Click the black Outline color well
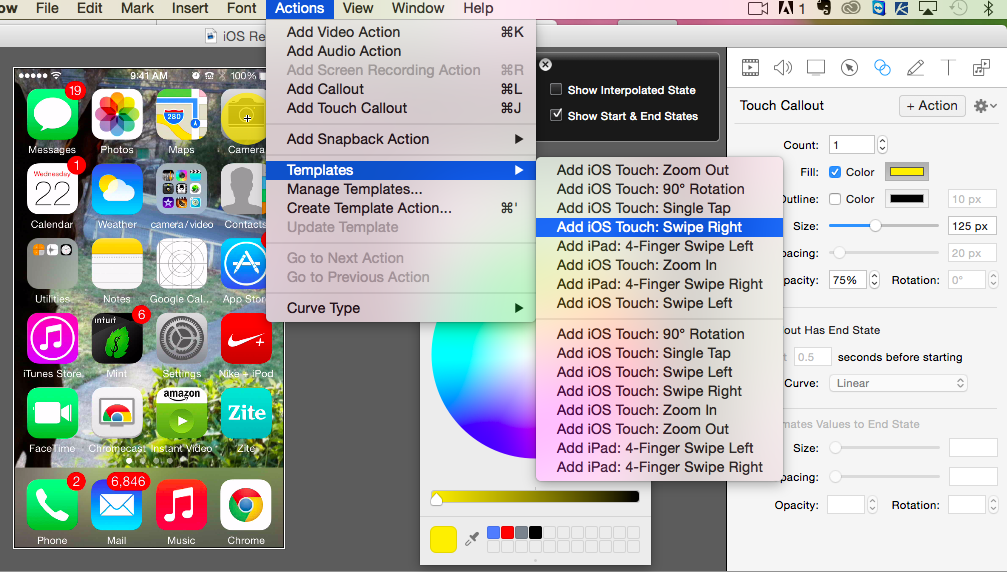Screen dimensions: 1007x572 tap(907, 199)
